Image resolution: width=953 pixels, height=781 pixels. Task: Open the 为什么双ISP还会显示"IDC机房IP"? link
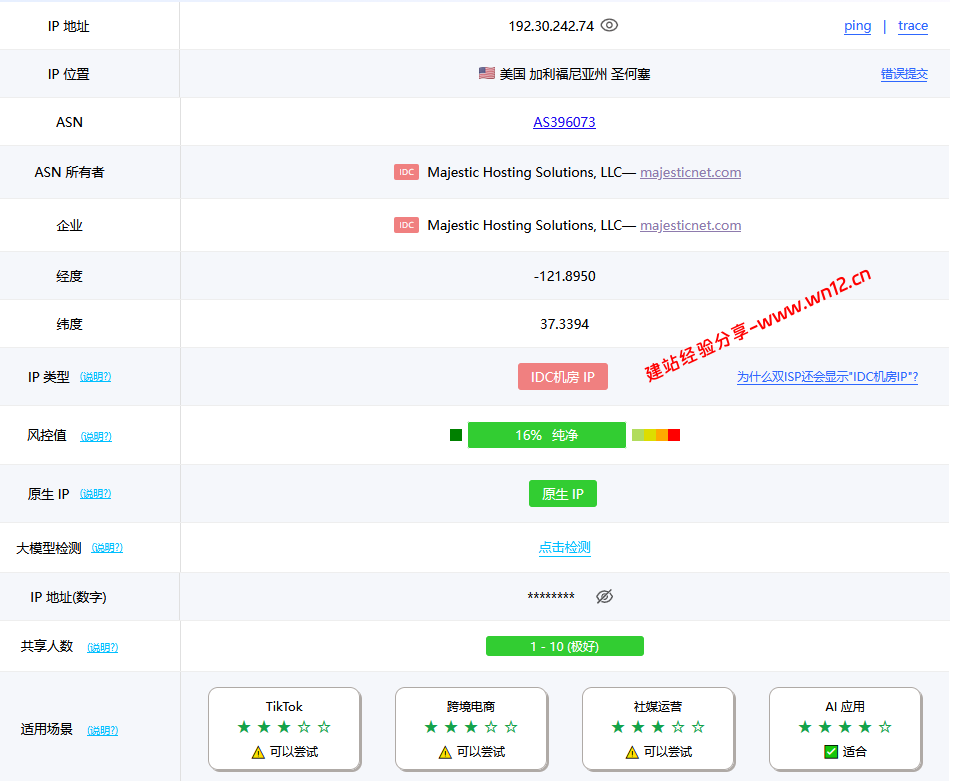click(x=827, y=377)
